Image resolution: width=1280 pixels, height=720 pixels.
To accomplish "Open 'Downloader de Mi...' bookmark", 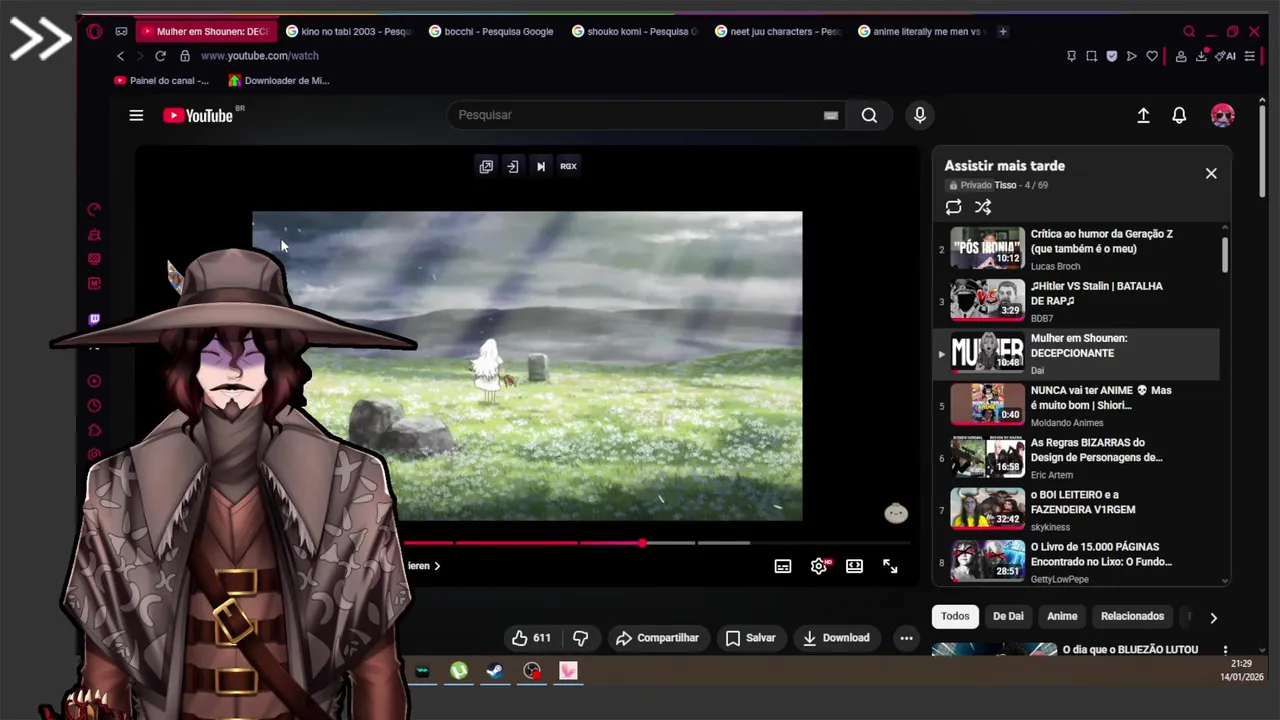I will [x=279, y=80].
